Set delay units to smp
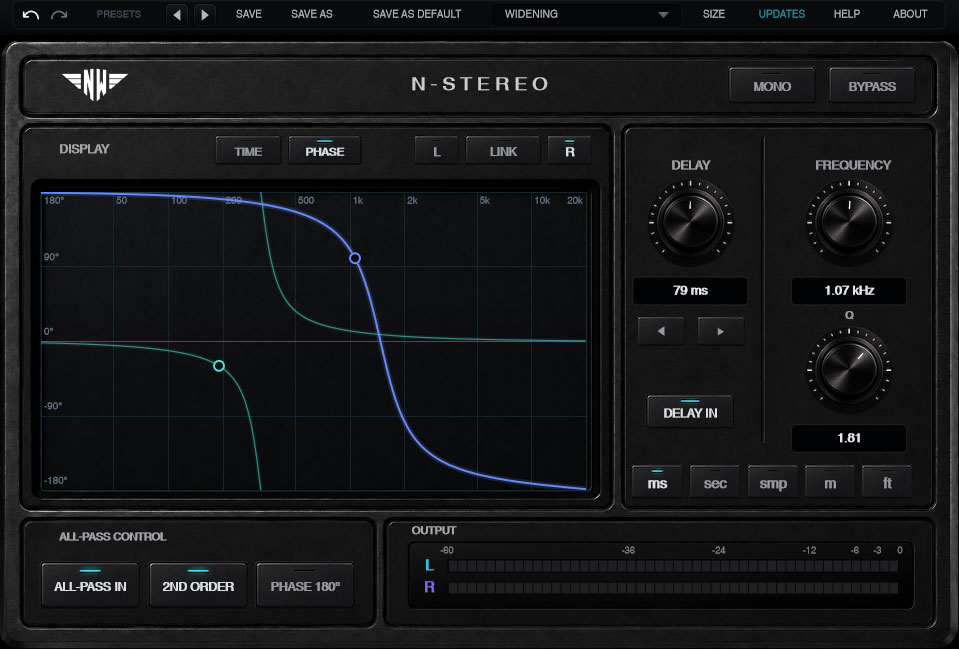 [x=773, y=483]
